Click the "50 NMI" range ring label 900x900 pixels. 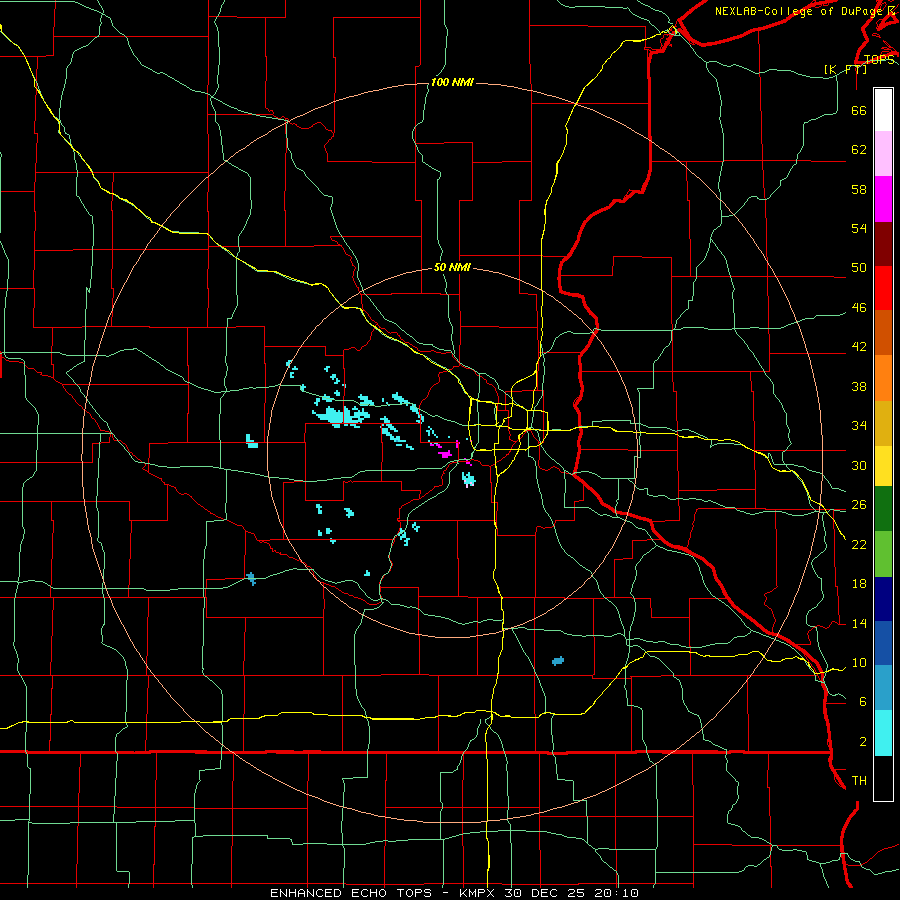[452, 267]
